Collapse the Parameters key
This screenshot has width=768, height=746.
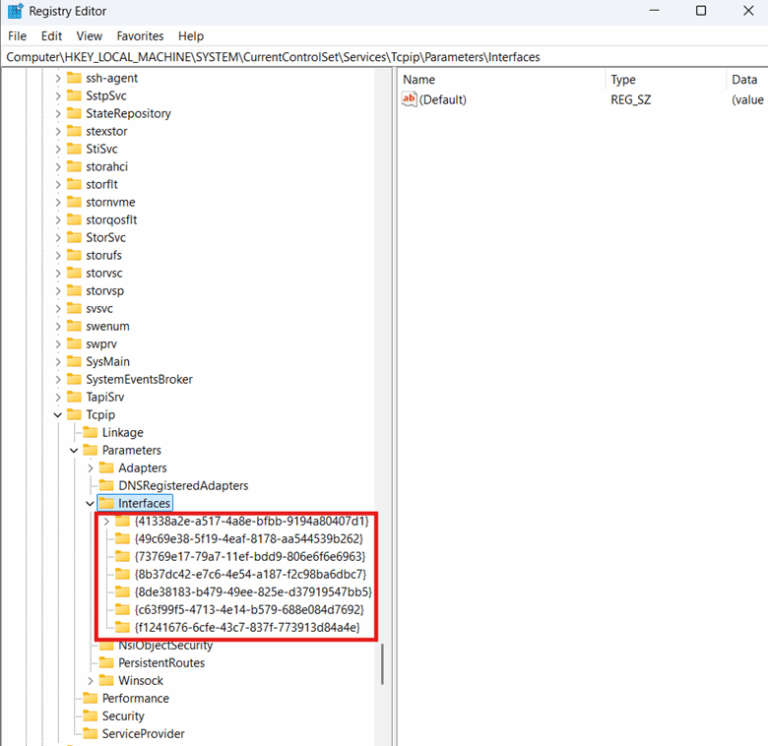click(x=74, y=450)
